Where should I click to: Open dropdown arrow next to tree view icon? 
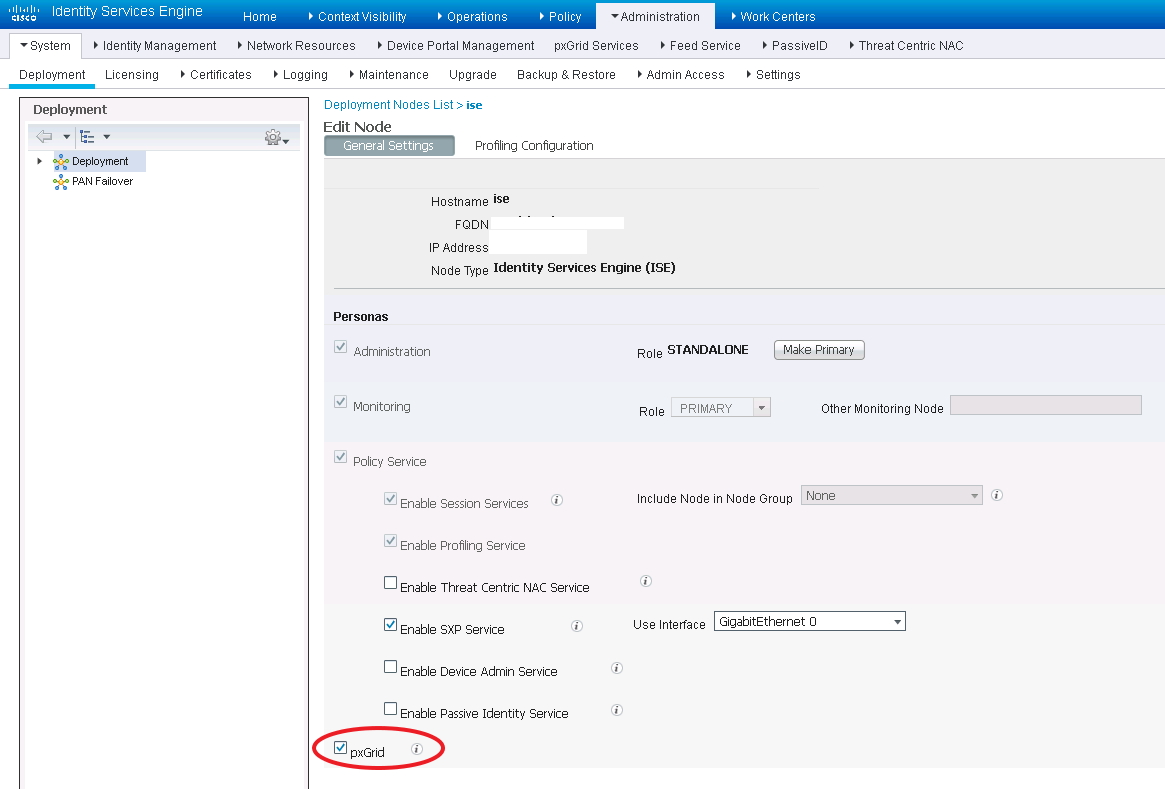[106, 137]
